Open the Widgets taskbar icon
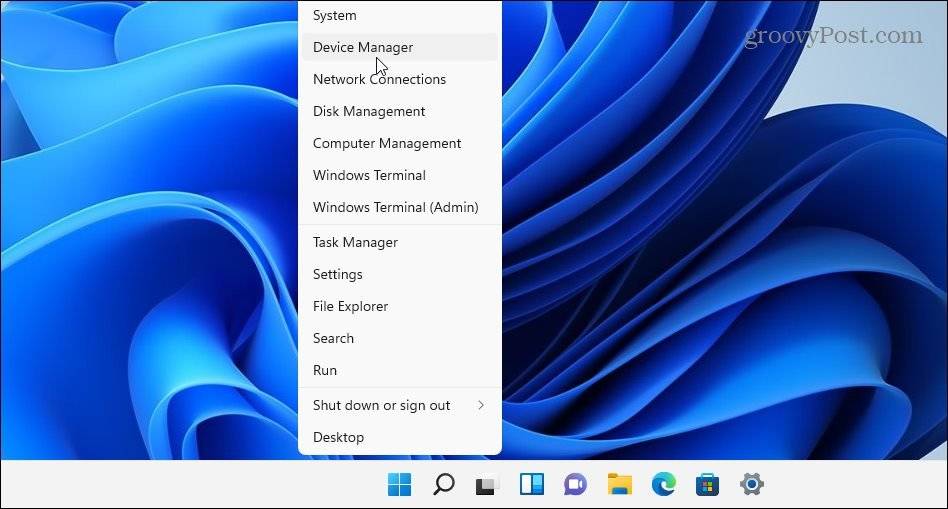The width and height of the screenshot is (948, 509). [x=531, y=484]
